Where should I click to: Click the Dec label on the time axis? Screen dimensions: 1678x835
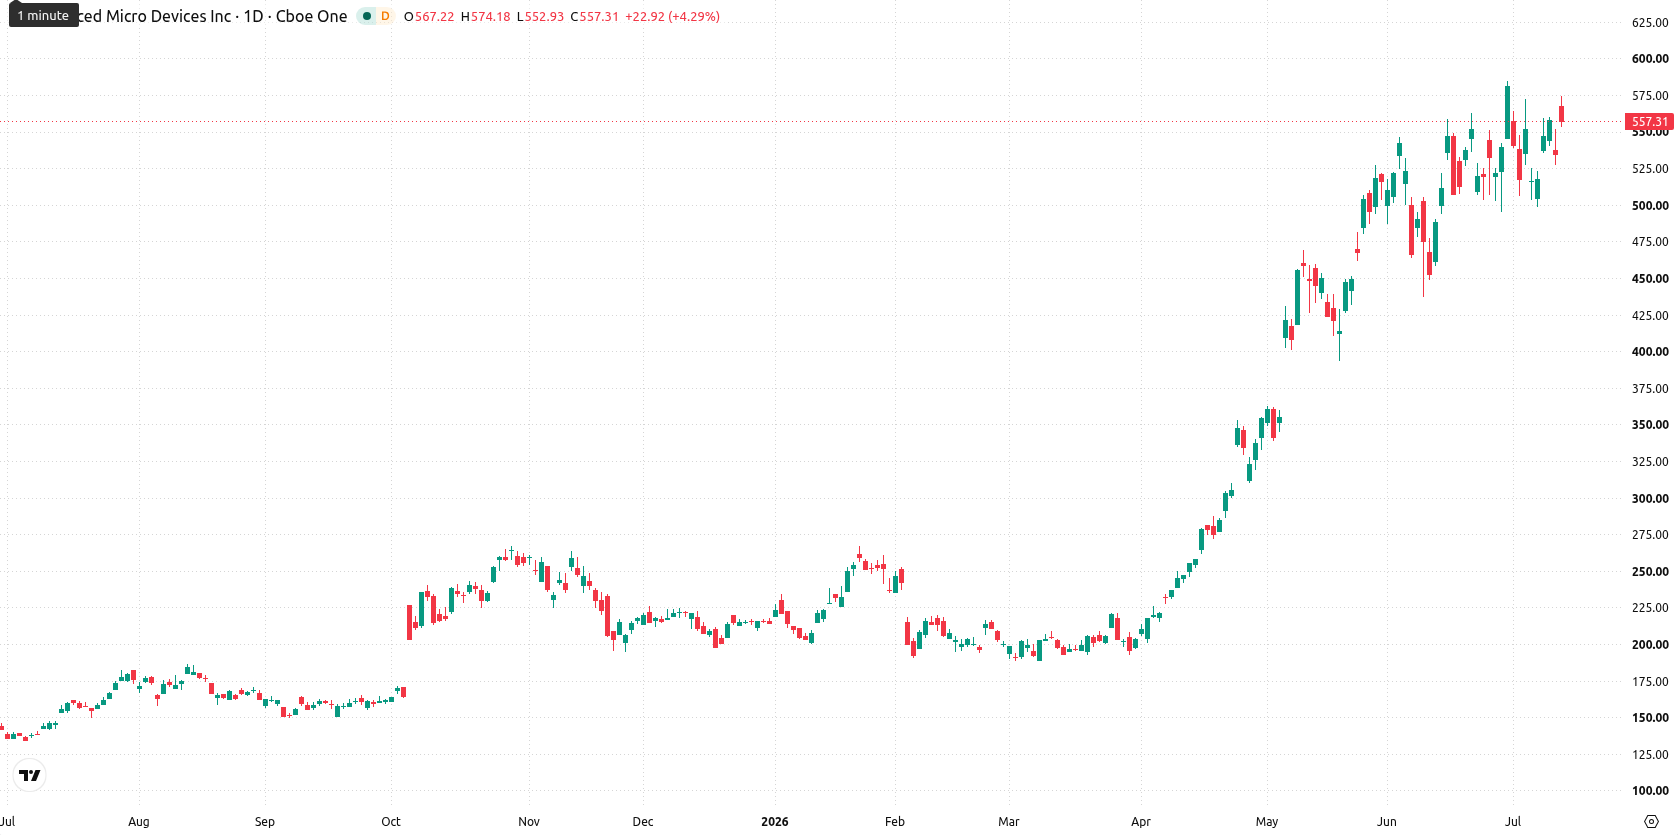point(643,822)
